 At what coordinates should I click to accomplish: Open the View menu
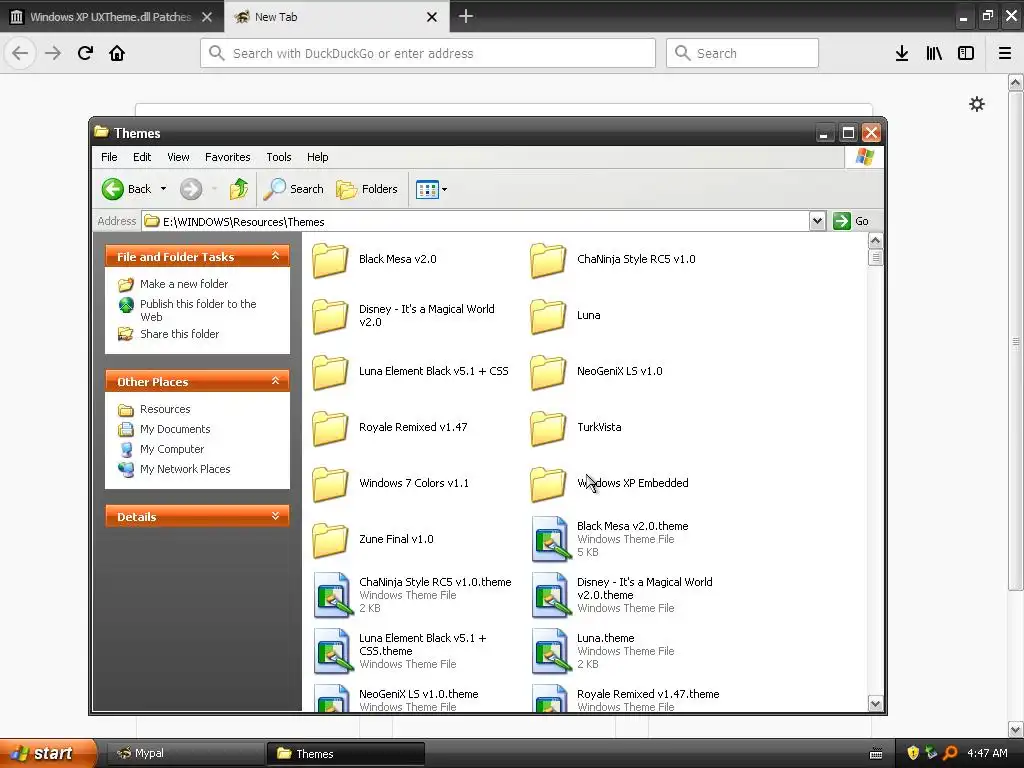tap(178, 157)
